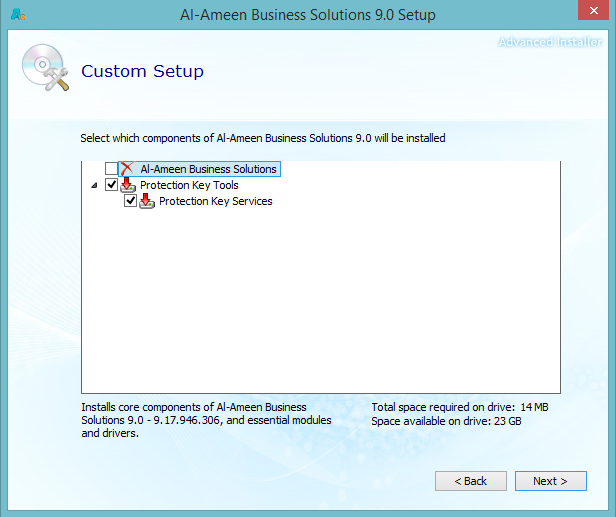The image size is (616, 517).
Task: Collapse the Protection Key Tools tree node
Action: coord(95,185)
